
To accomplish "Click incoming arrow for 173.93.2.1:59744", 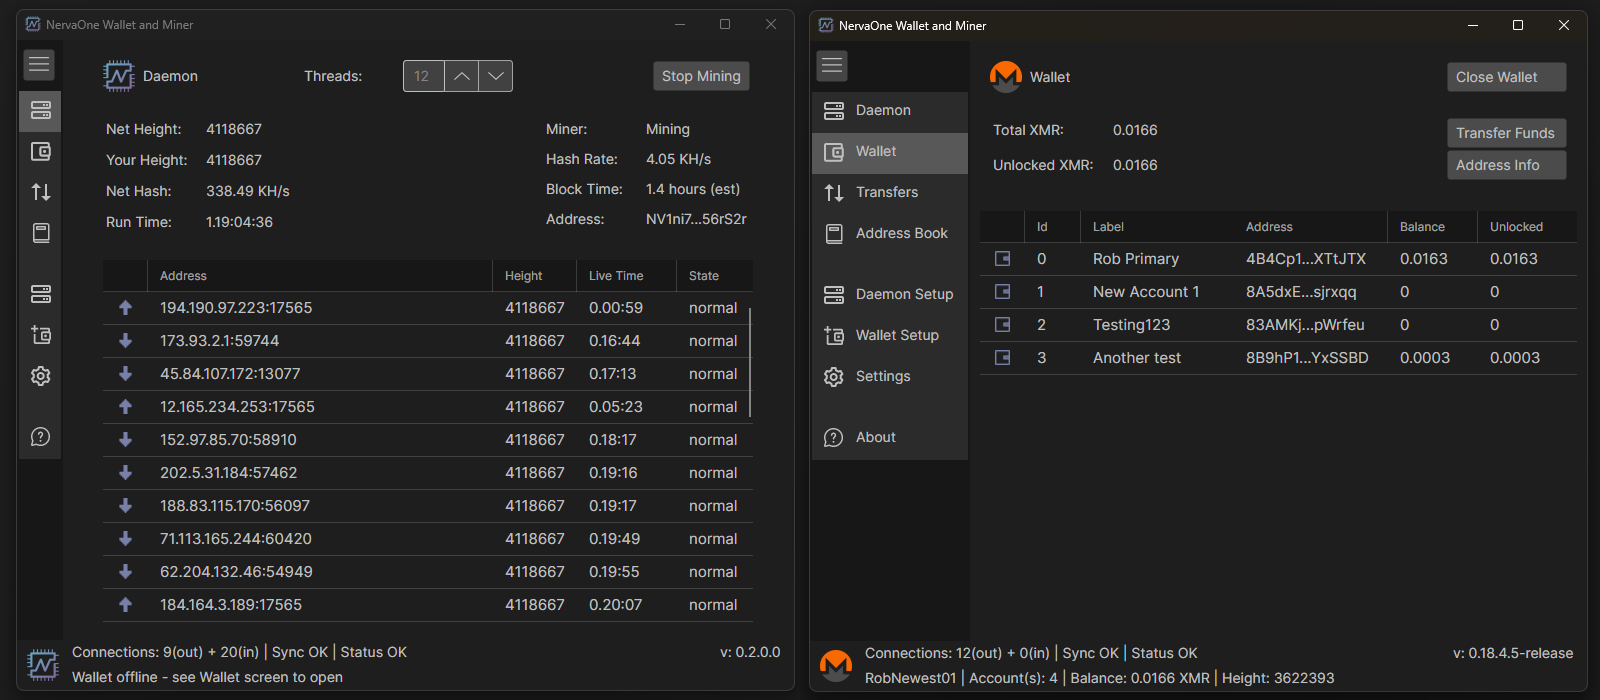I will [x=125, y=341].
